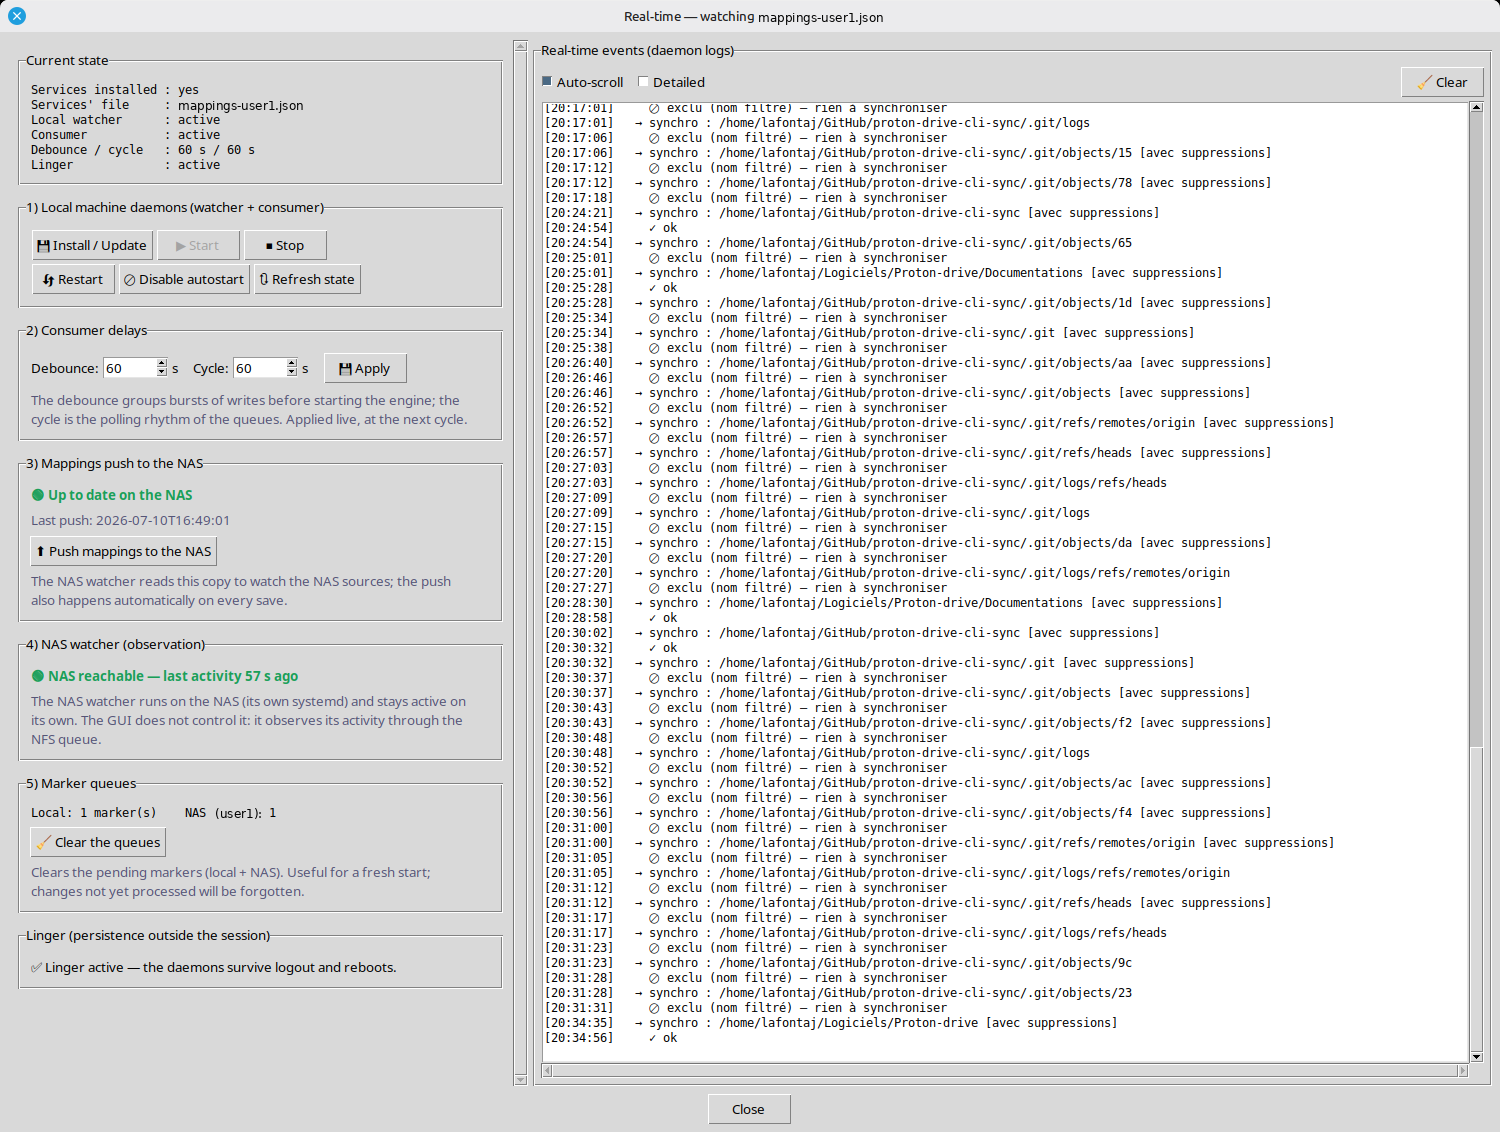Increase the Debounce value with up arrow

(162, 363)
